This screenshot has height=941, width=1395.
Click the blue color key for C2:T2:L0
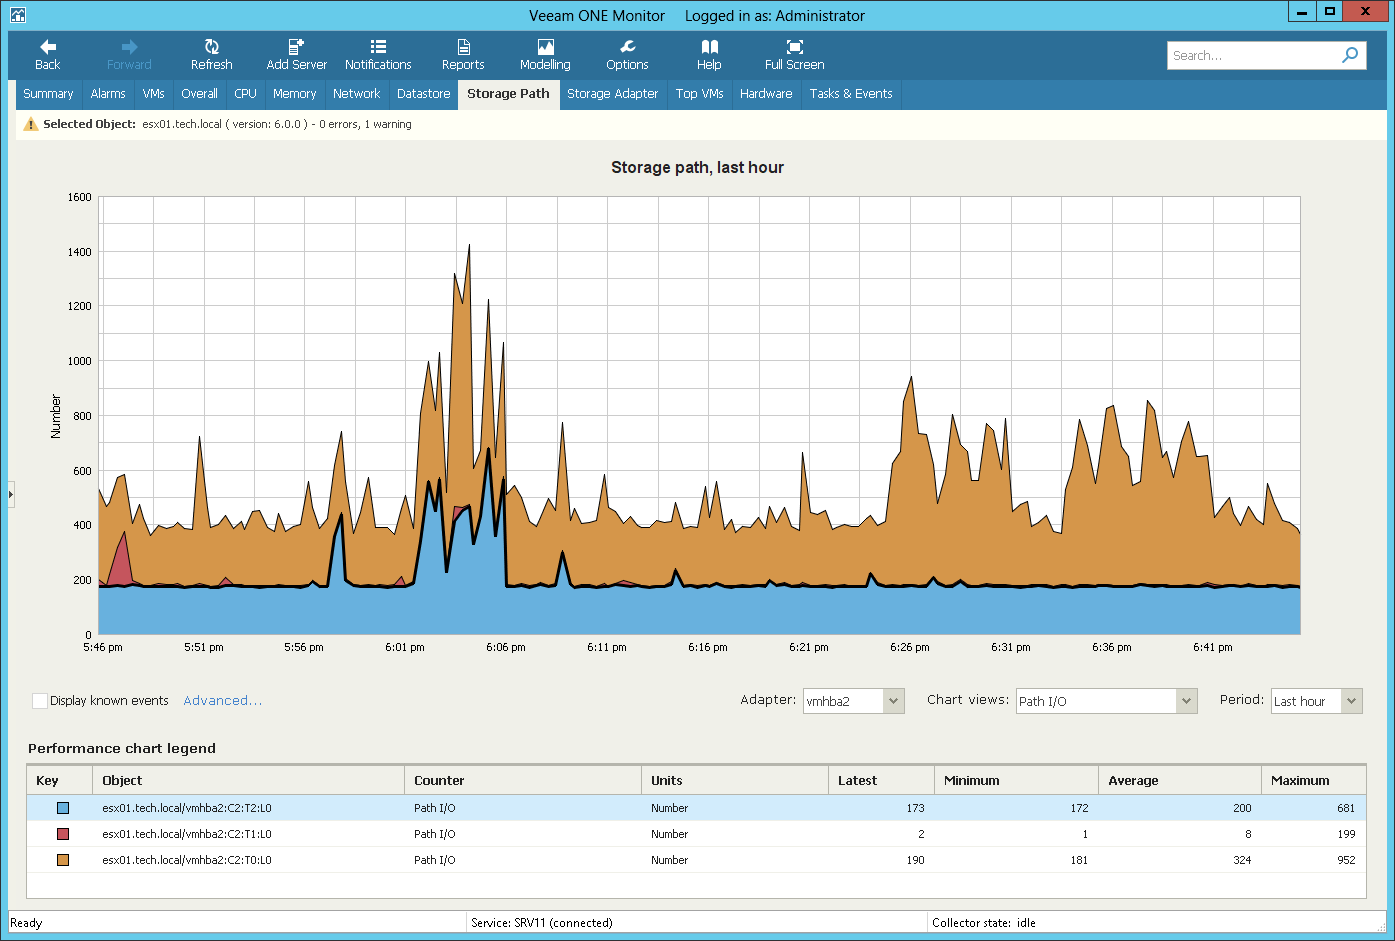coord(63,808)
